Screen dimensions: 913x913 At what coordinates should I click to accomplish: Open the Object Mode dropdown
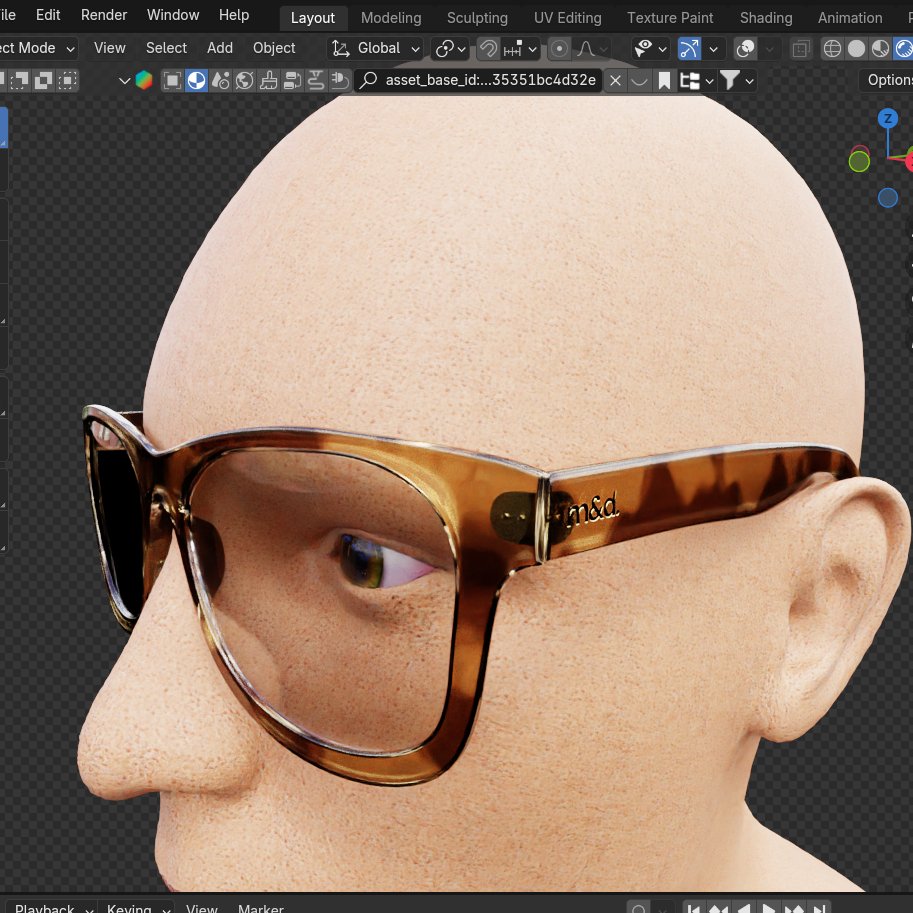37,48
